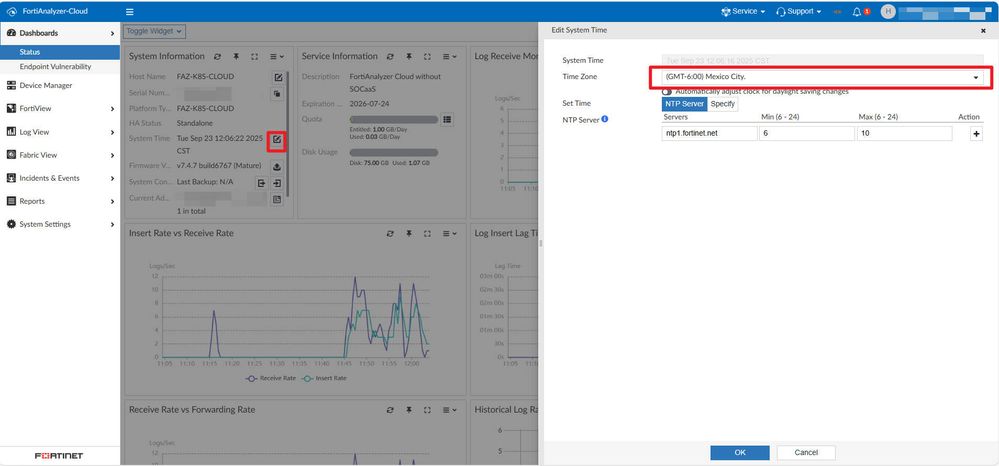999x466 pixels.
Task: Click the user avatar circle labeled H
Action: pos(888,11)
